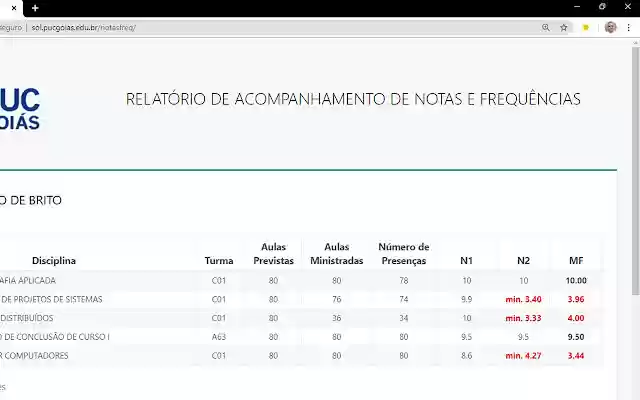Viewport: 640px width, 400px height.
Task: Select the red MF value 3.96
Action: point(576,299)
